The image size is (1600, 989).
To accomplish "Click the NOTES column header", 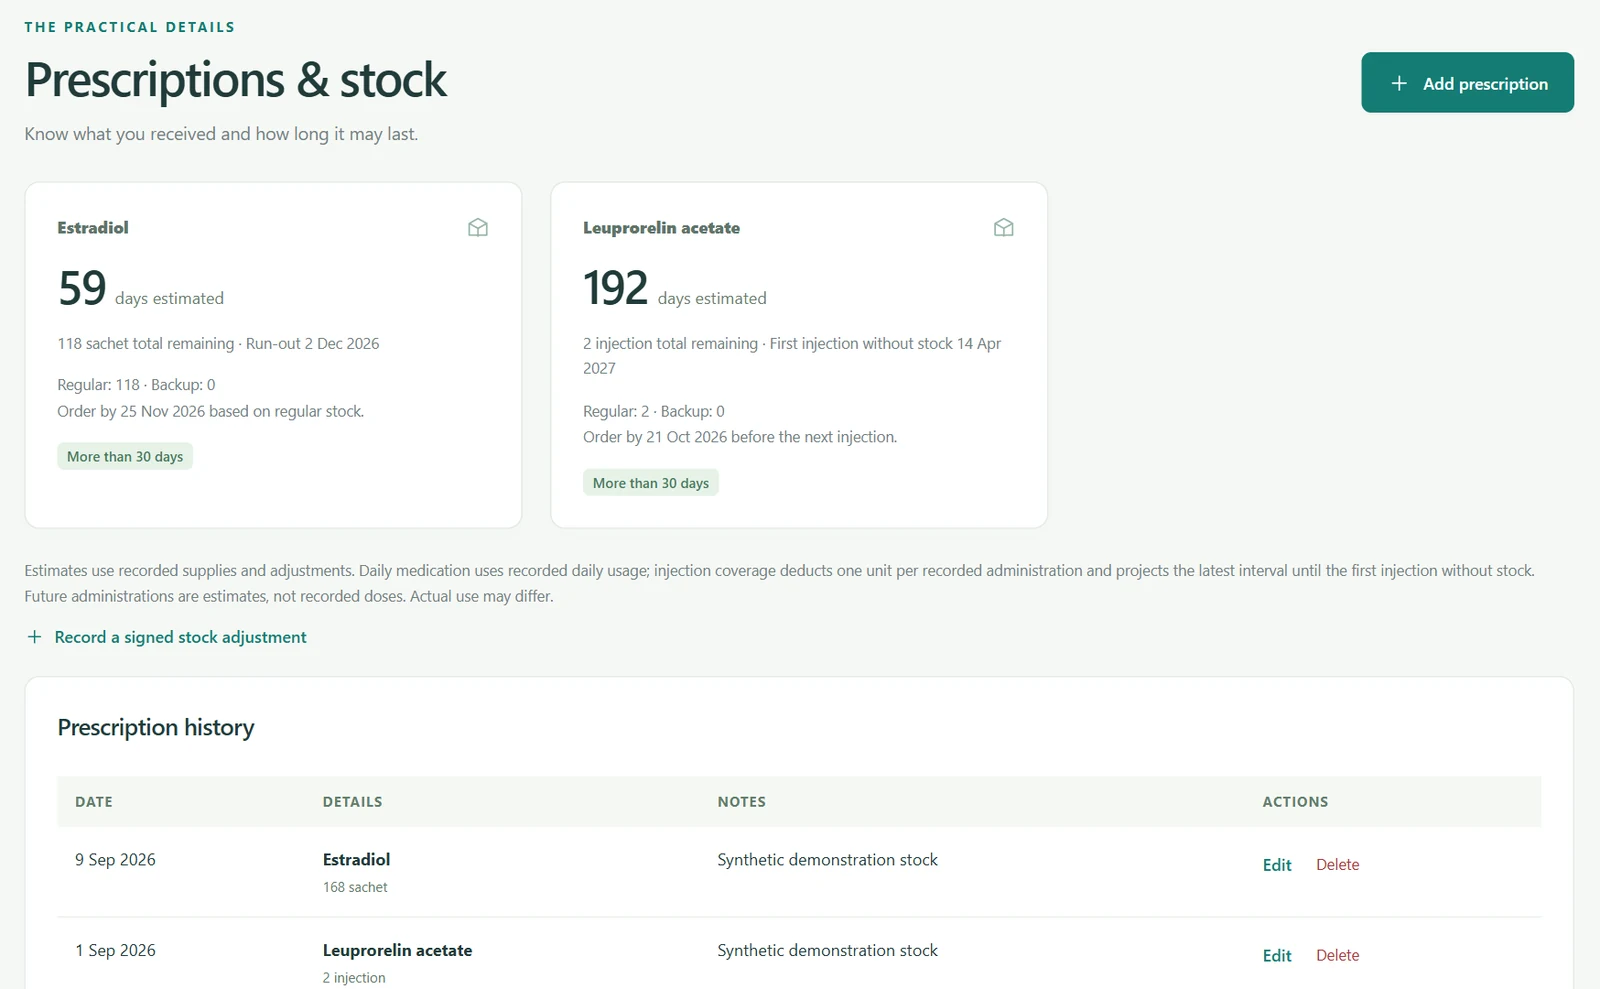I will (x=741, y=802).
